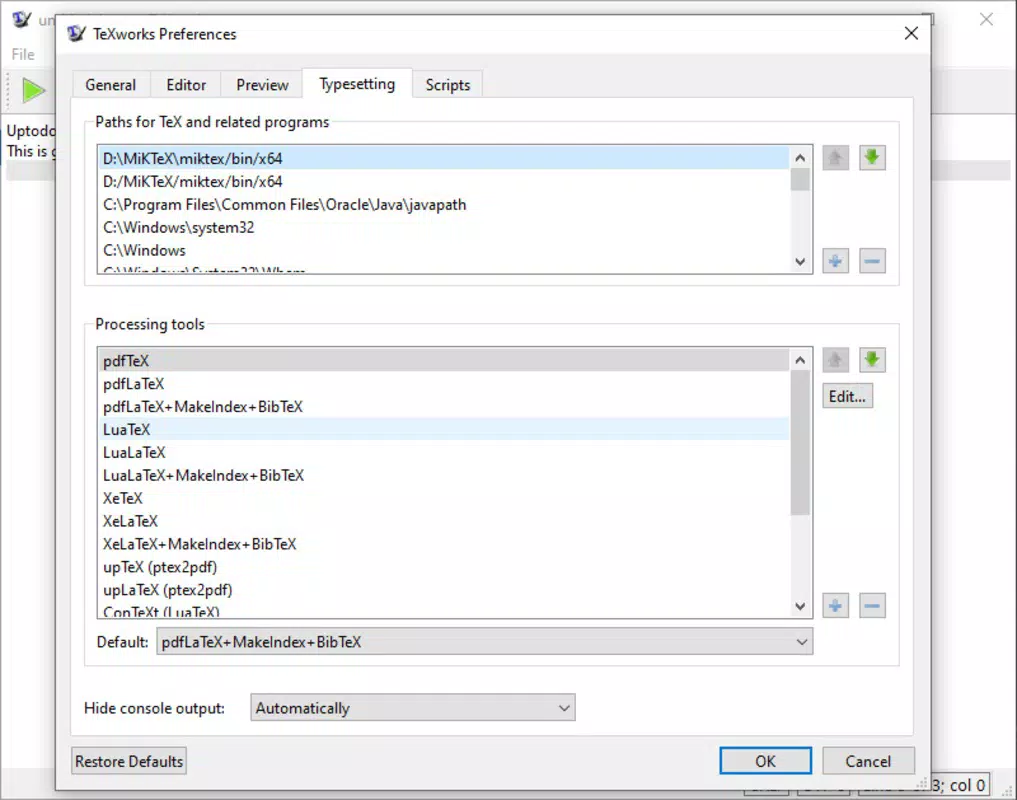Image resolution: width=1017 pixels, height=800 pixels.
Task: Close the main TeXworks window behind the dialog
Action: (x=987, y=19)
